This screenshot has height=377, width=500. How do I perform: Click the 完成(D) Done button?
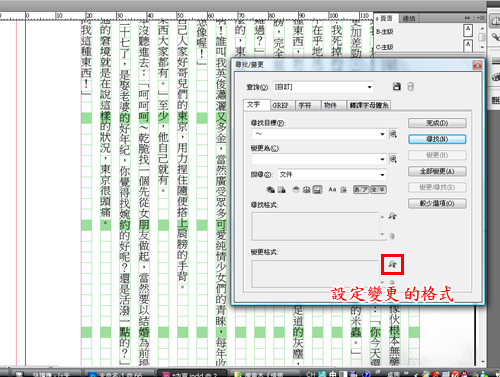[x=437, y=123]
